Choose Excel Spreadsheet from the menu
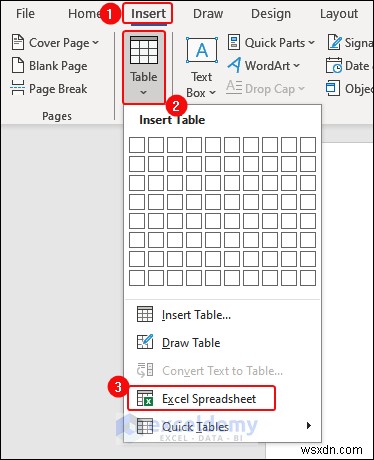The image size is (374, 460). [x=202, y=398]
